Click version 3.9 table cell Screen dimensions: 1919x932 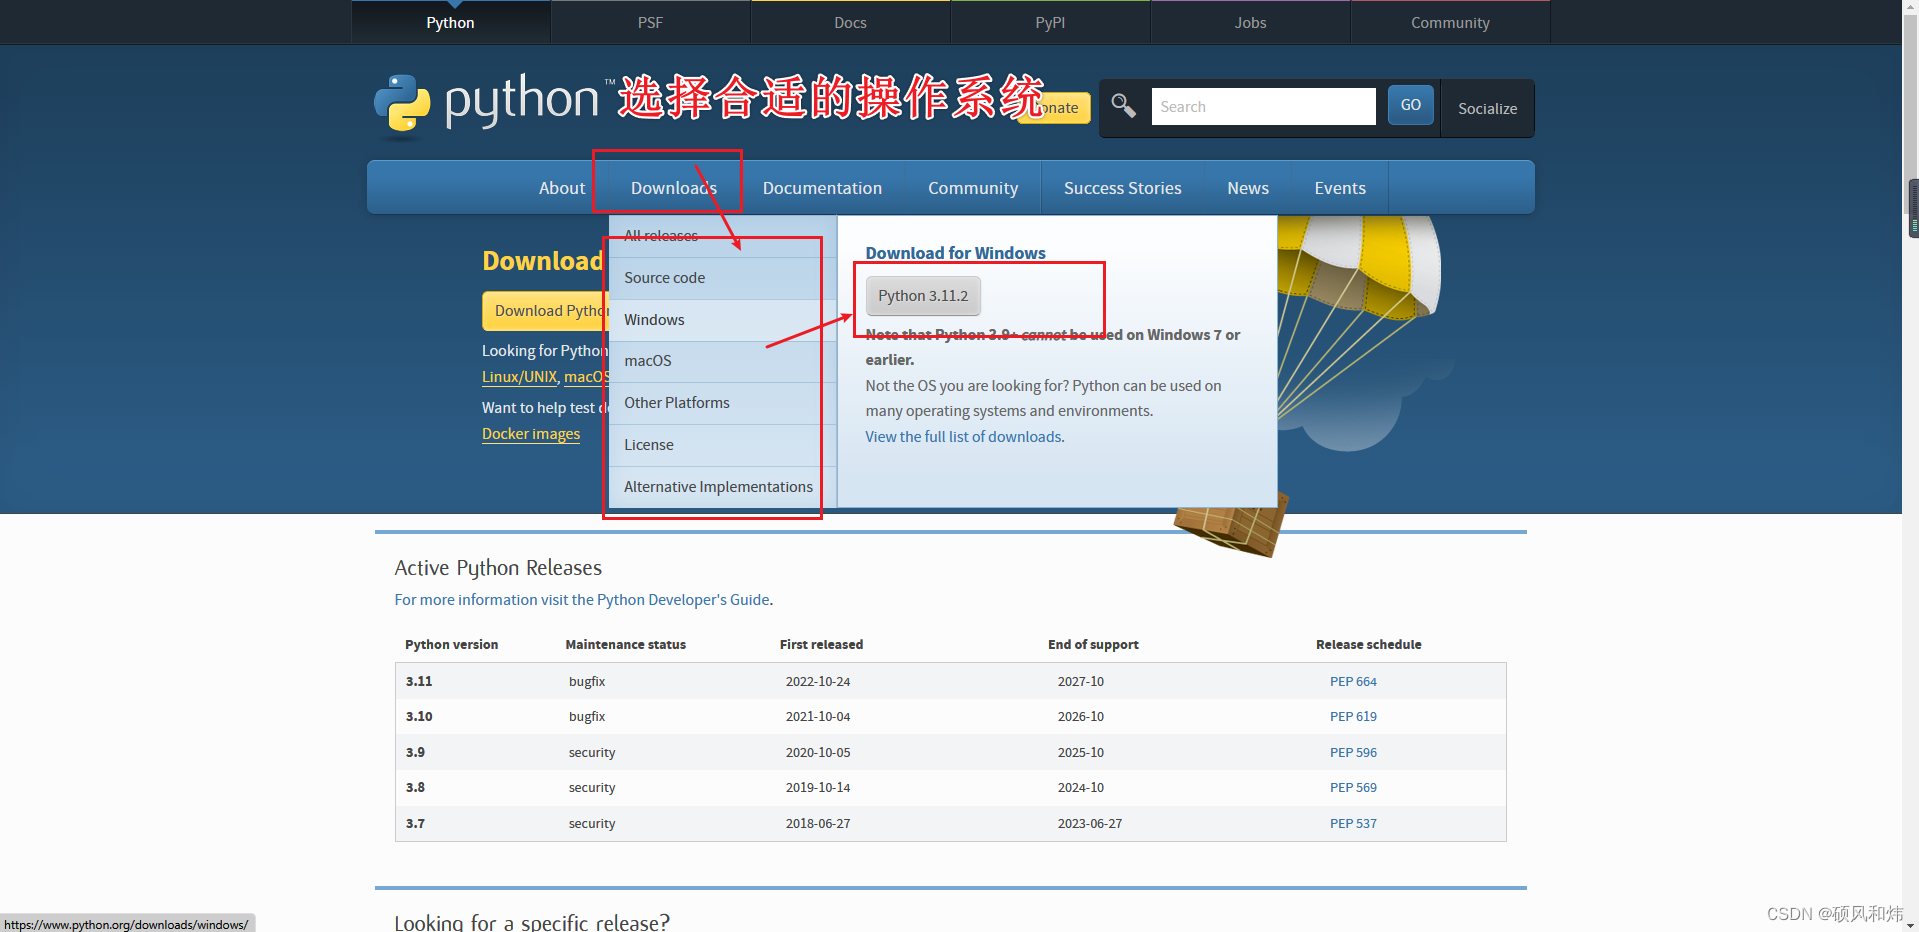pos(415,753)
